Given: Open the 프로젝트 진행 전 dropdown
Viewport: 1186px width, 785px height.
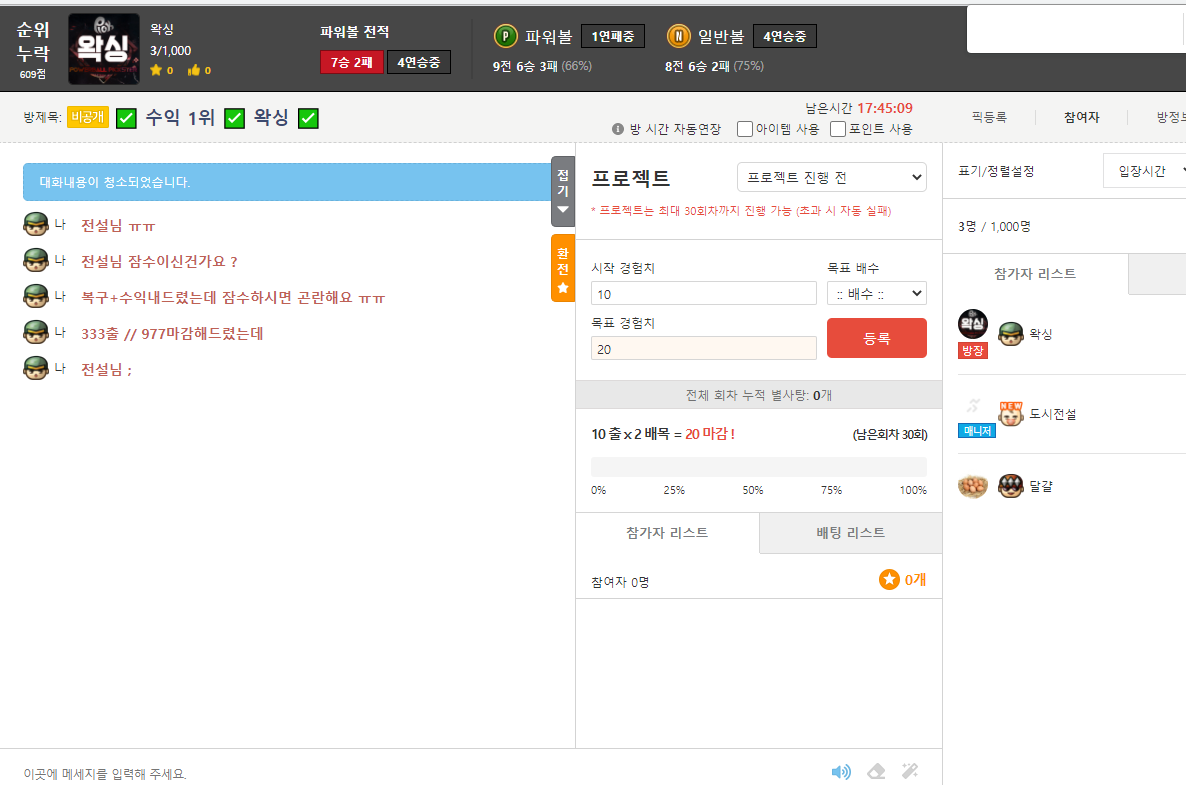Looking at the screenshot, I should coord(832,177).
